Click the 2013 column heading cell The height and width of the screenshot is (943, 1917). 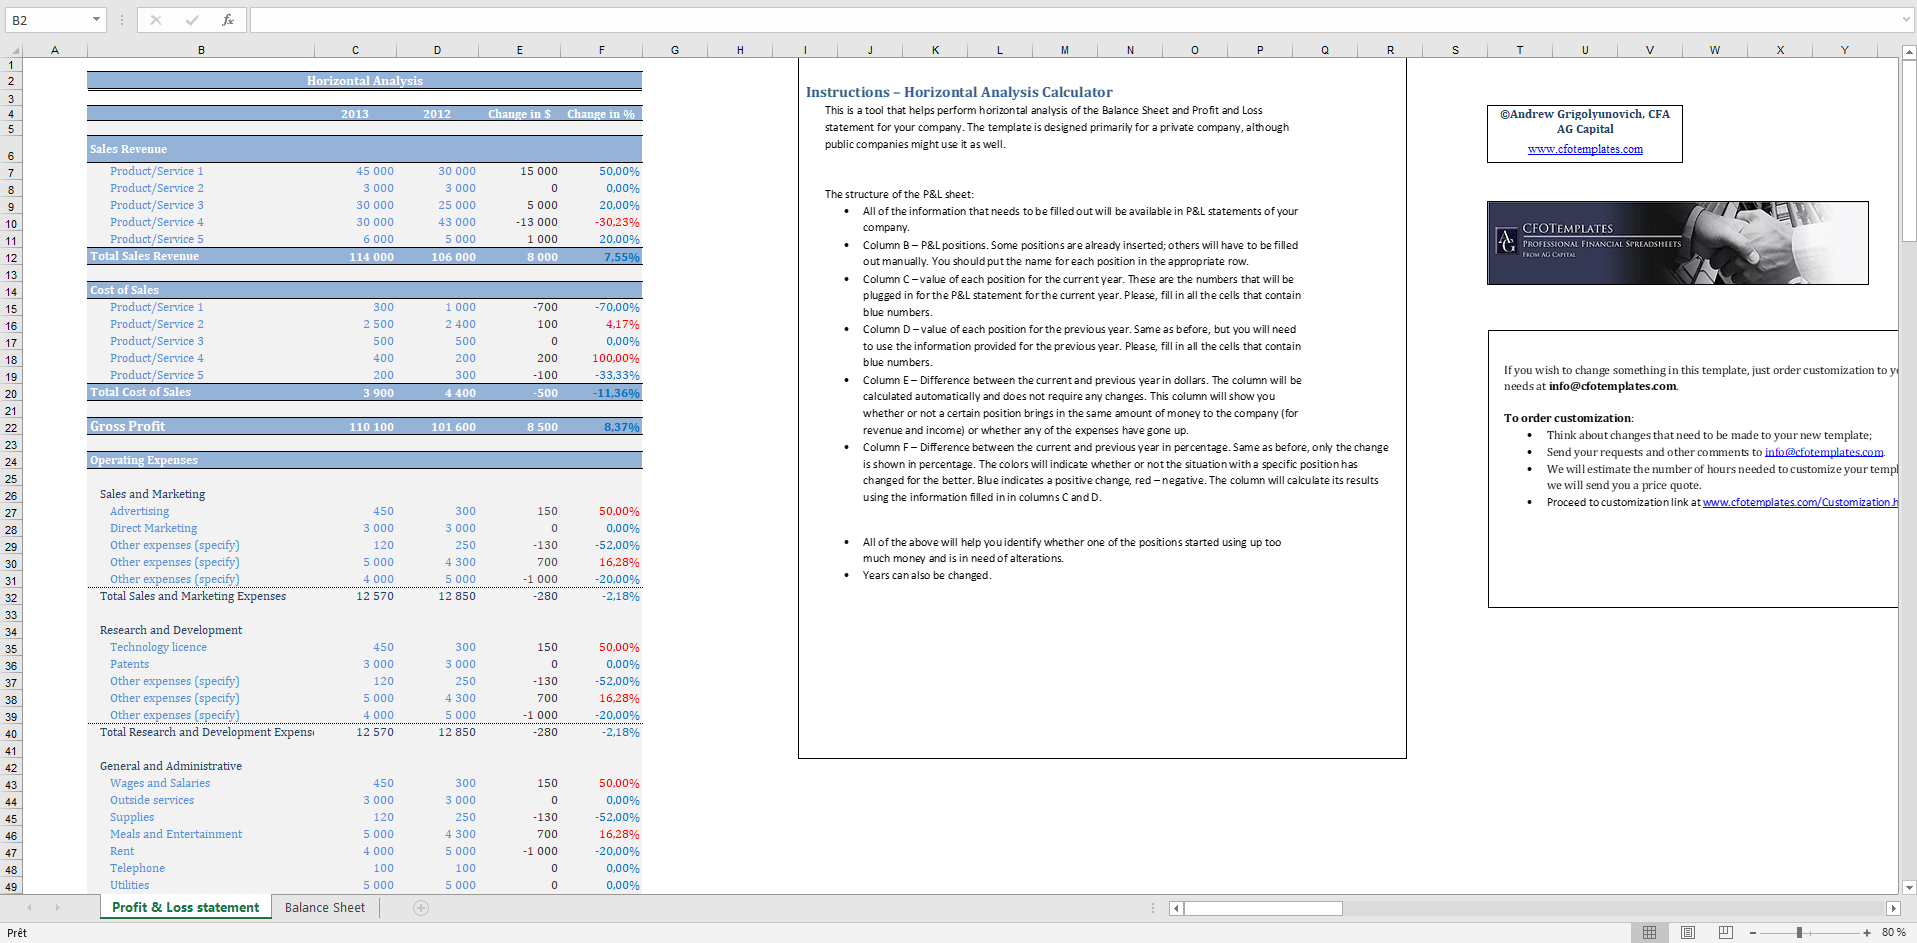(355, 114)
